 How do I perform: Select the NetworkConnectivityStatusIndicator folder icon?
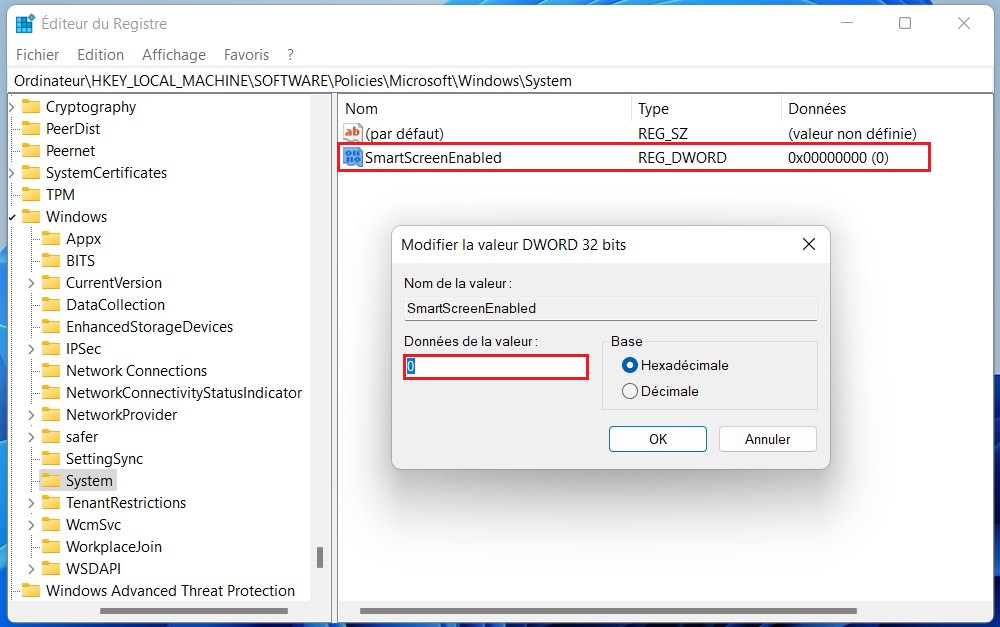51,393
